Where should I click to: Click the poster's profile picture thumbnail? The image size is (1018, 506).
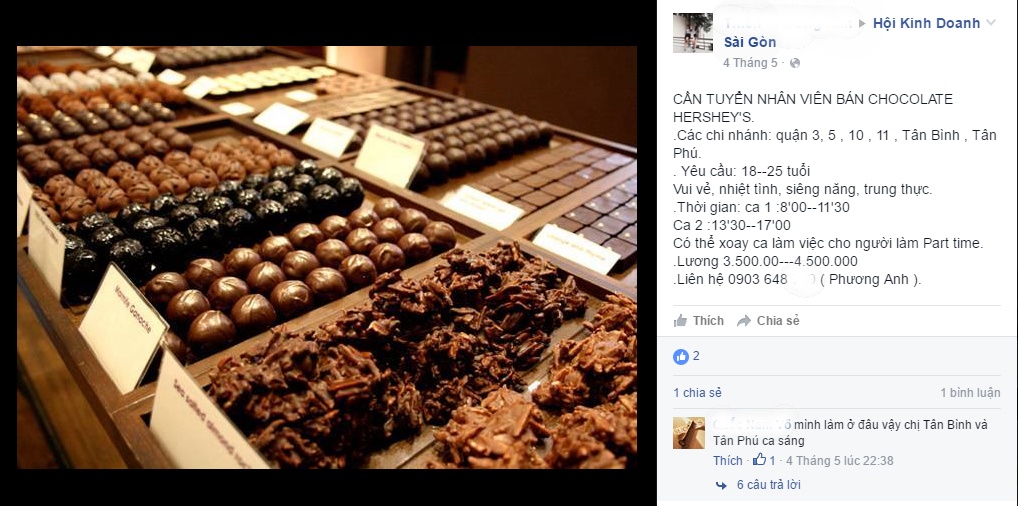tap(693, 32)
